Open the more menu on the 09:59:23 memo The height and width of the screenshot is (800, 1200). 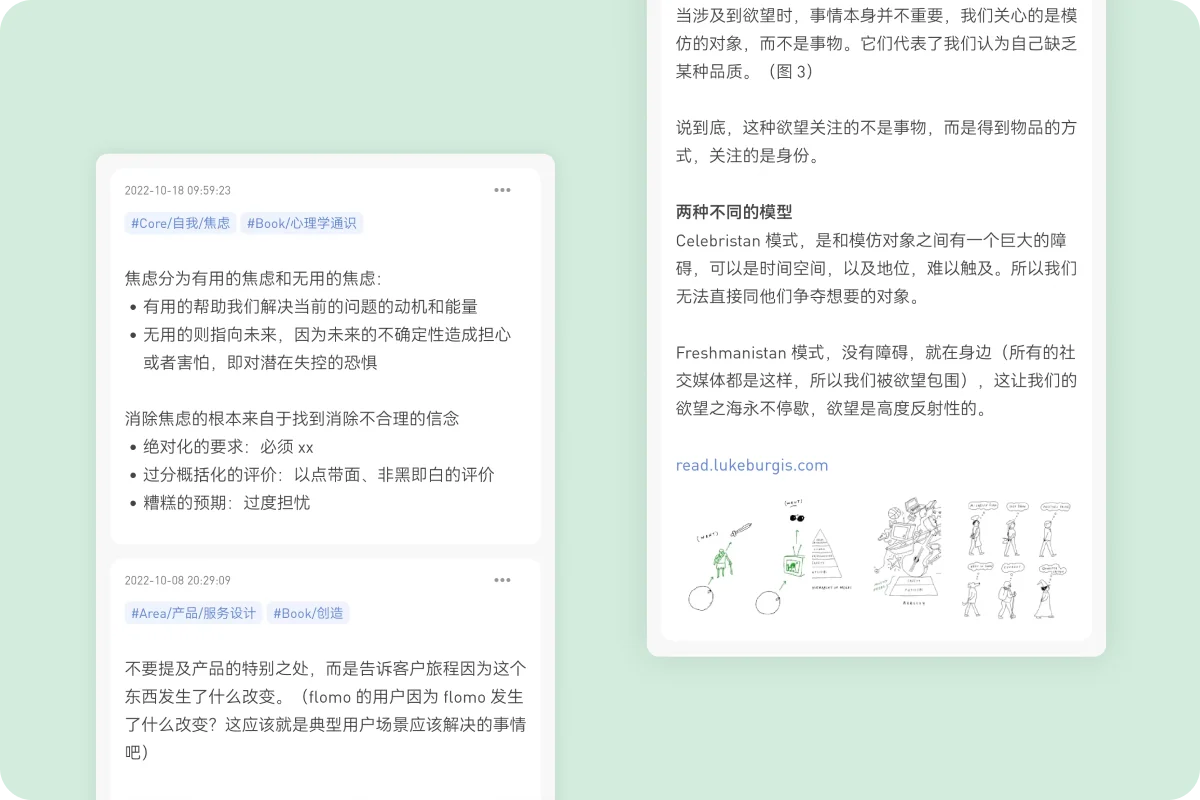tap(502, 190)
